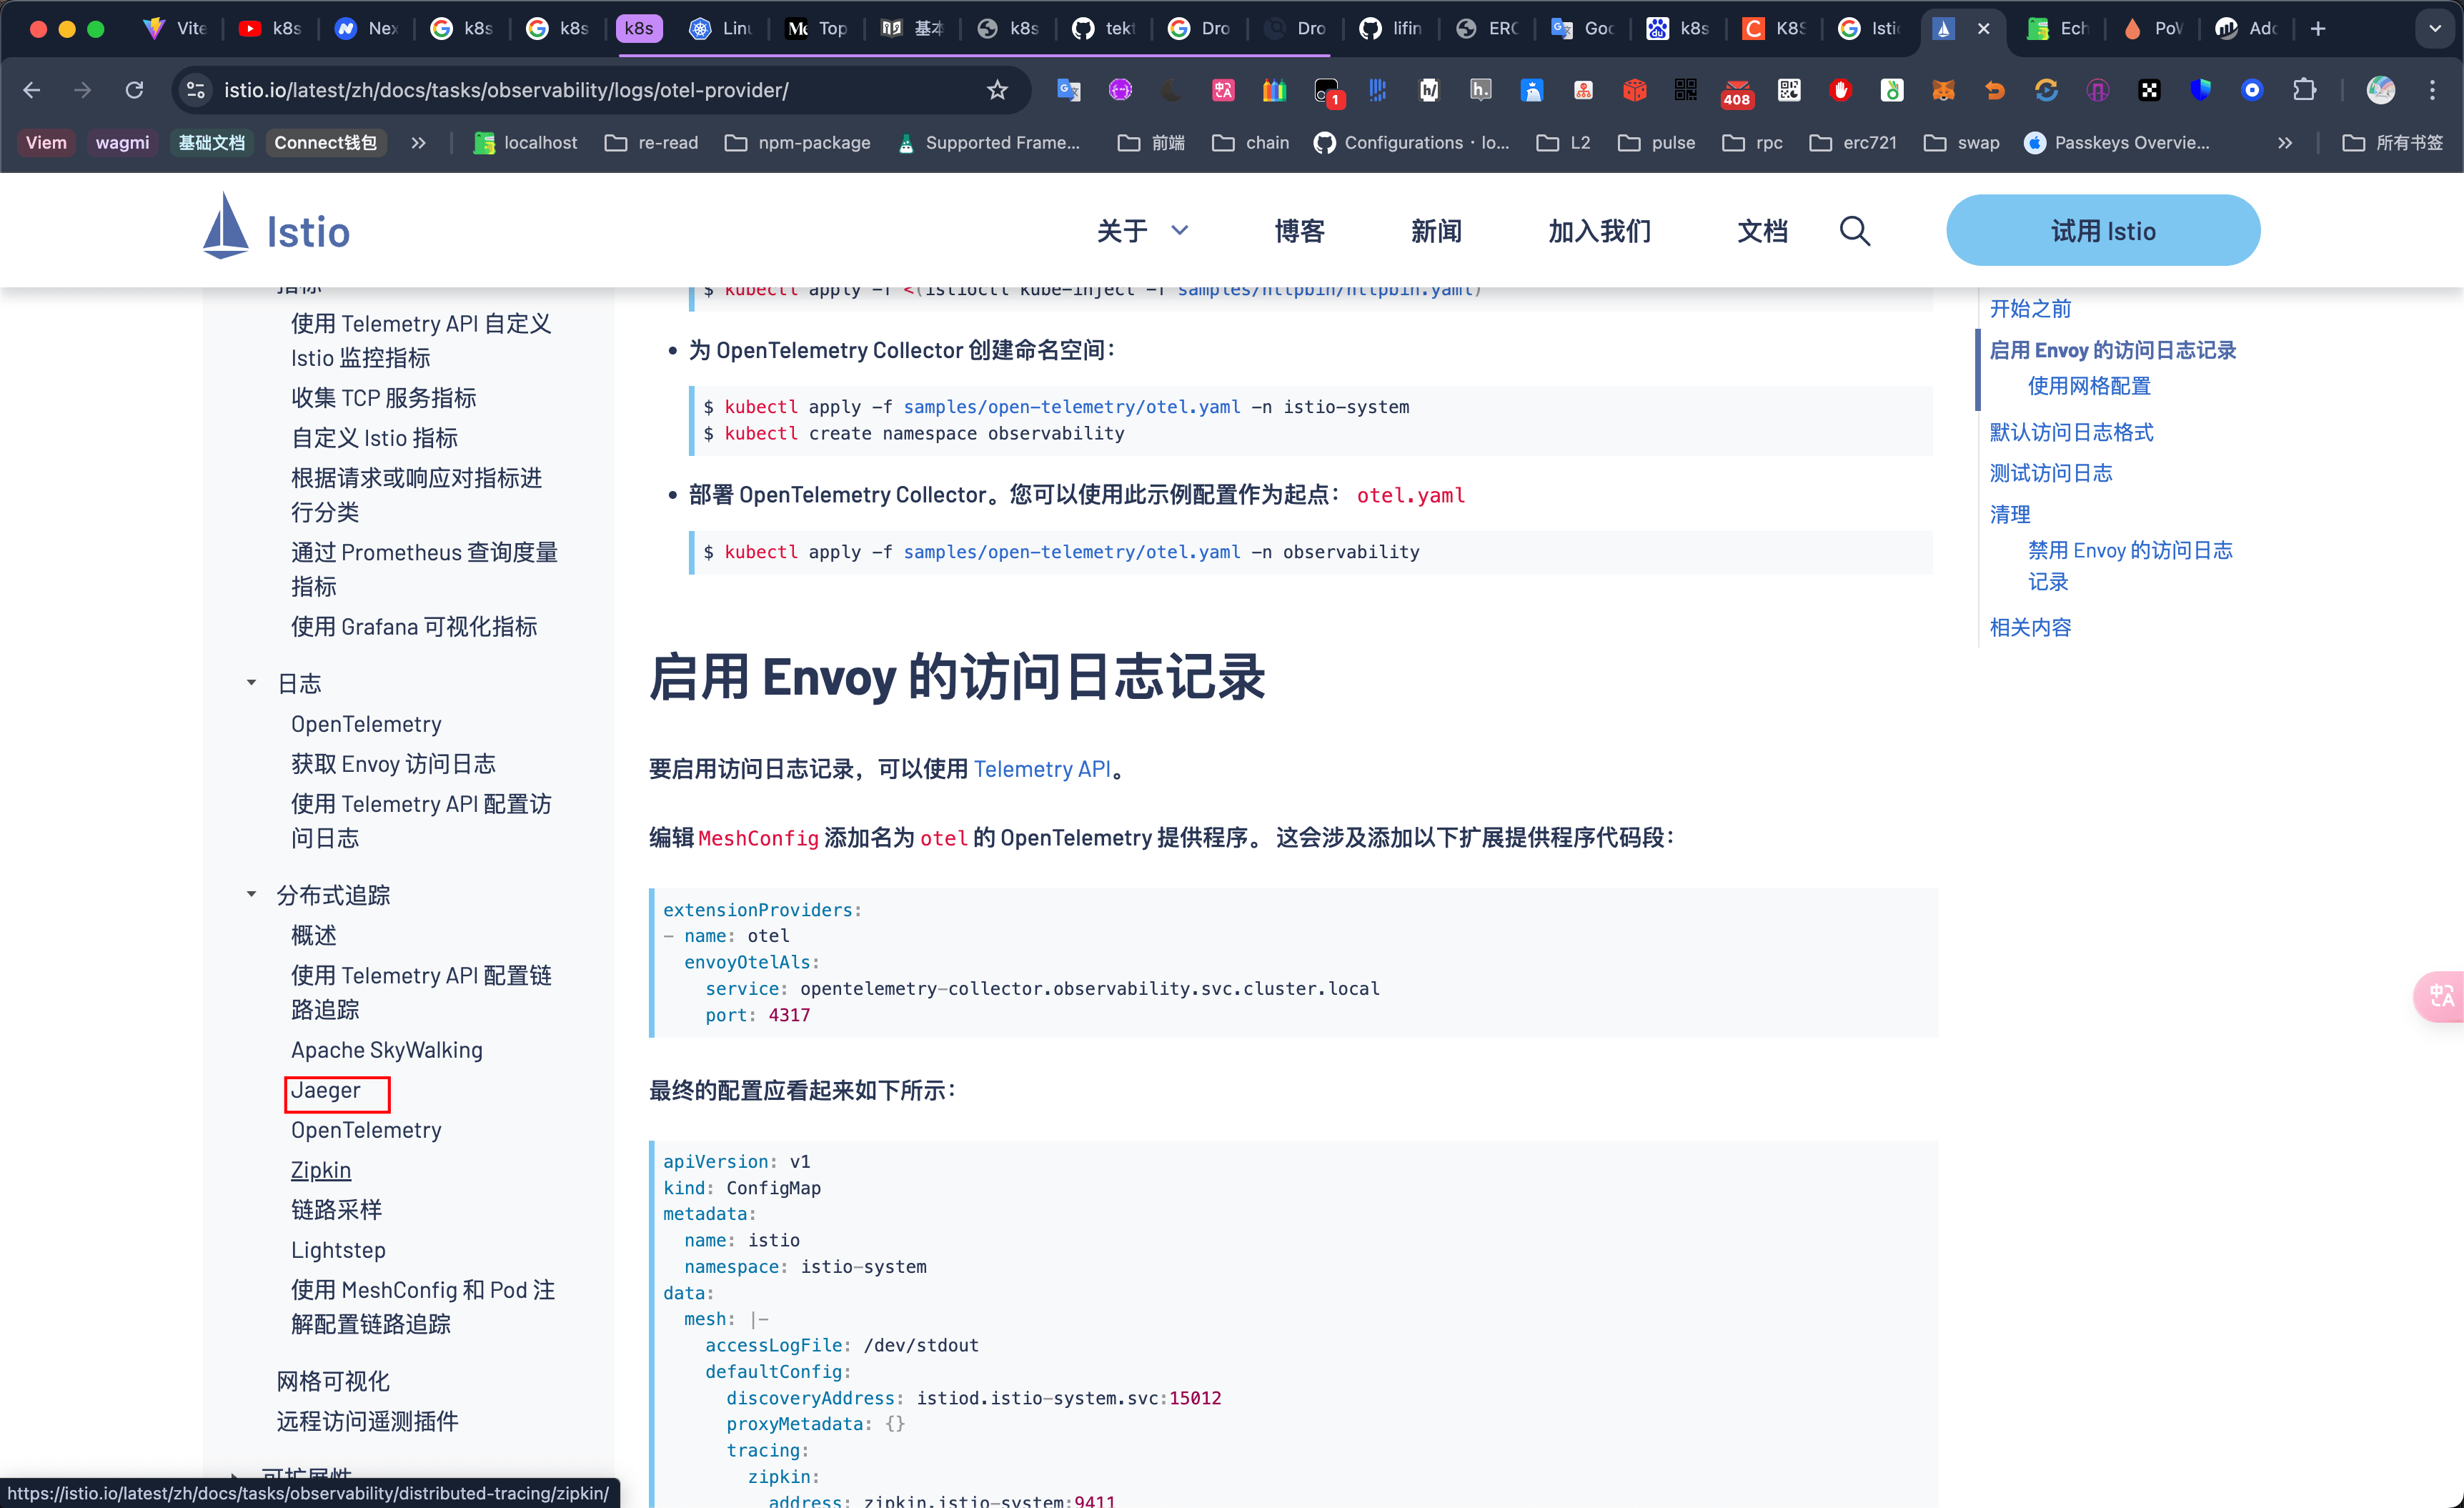Open 所有书签 folder
Image resolution: width=2464 pixels, height=1508 pixels.
(x=2392, y=142)
